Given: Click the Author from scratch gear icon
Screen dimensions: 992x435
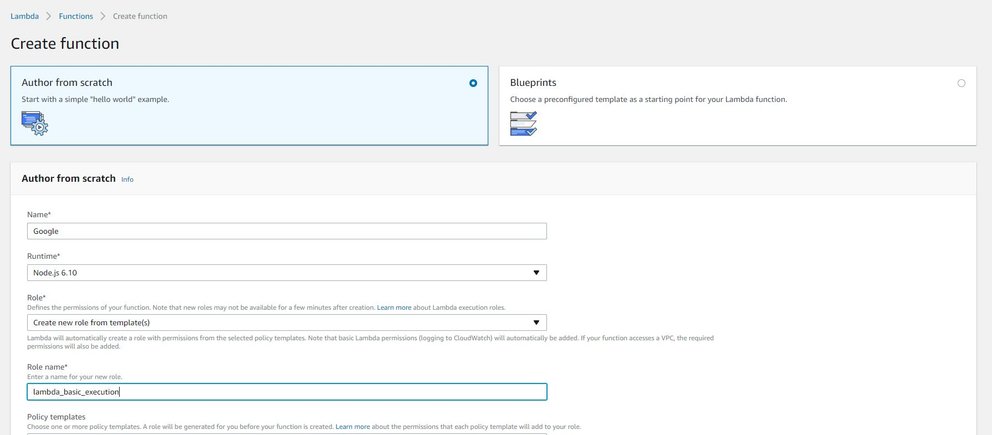Looking at the screenshot, I should pos(35,123).
